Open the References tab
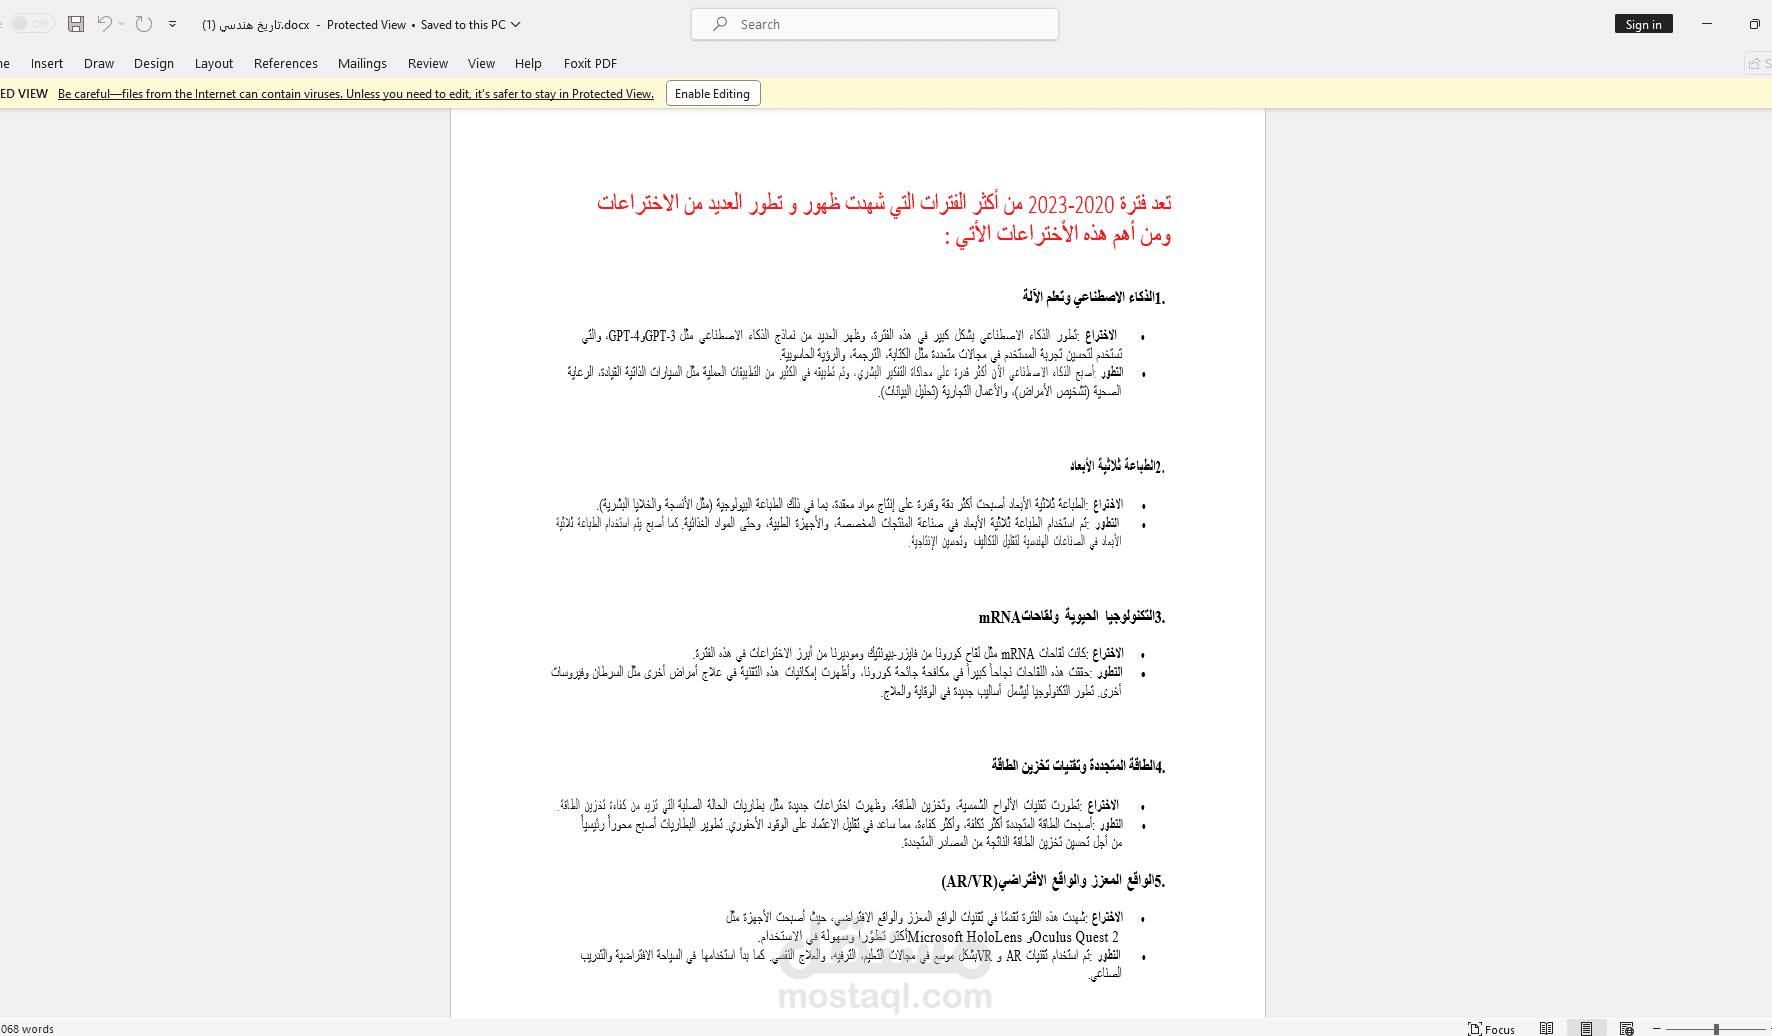 pos(286,63)
